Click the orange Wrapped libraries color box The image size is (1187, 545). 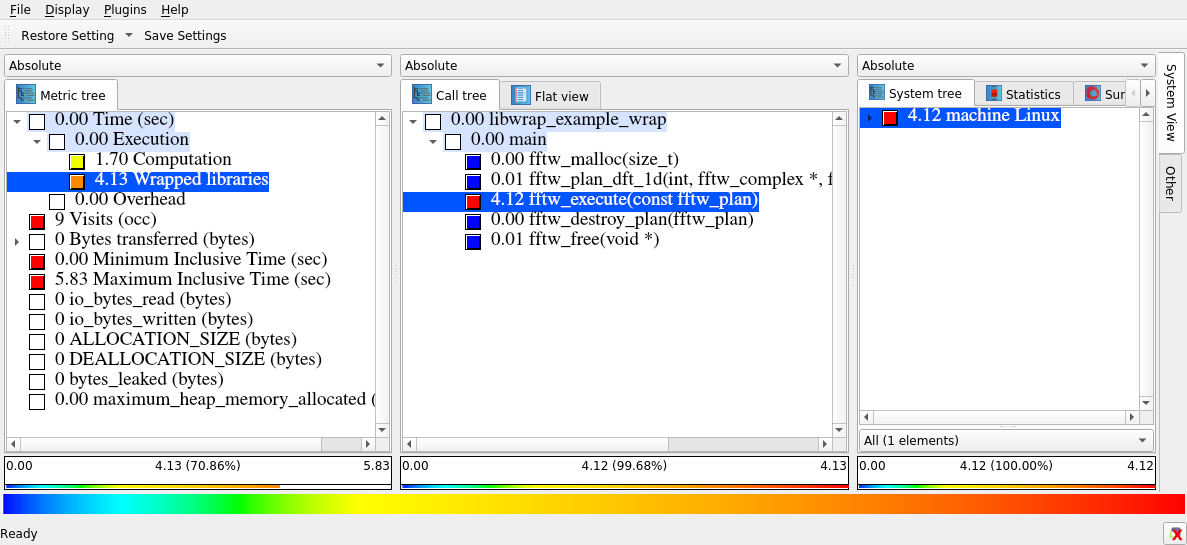coord(77,181)
